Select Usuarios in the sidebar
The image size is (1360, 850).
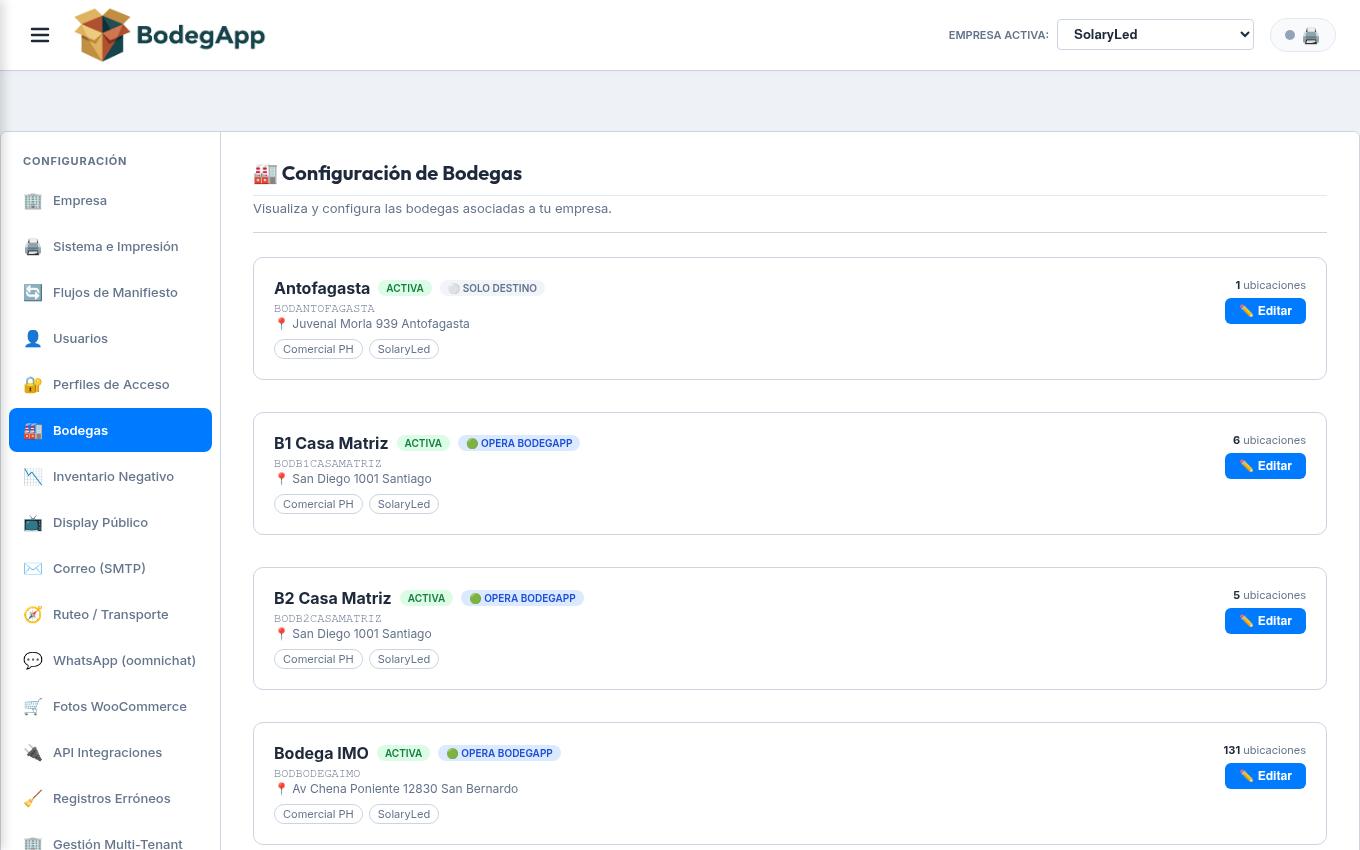coord(110,338)
